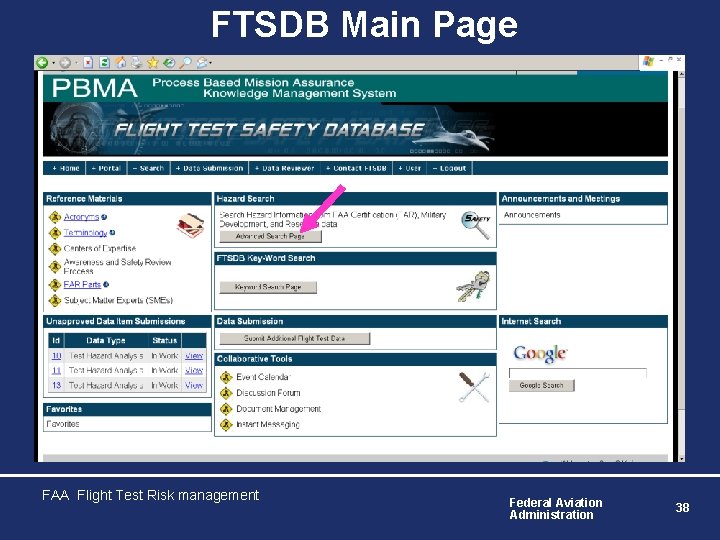Click the info icon after Acronyms
This screenshot has height=540, width=720.
click(104, 217)
